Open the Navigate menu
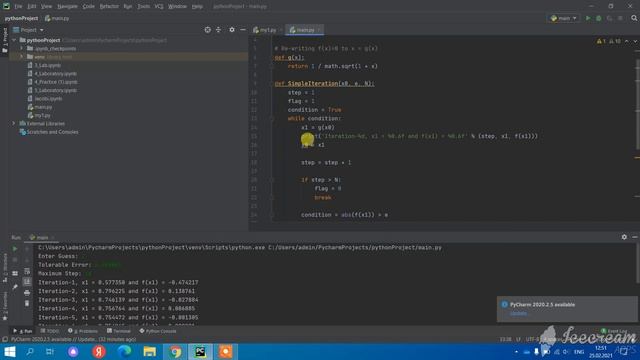Image resolution: width=640 pixels, height=360 pixels. point(67,7)
